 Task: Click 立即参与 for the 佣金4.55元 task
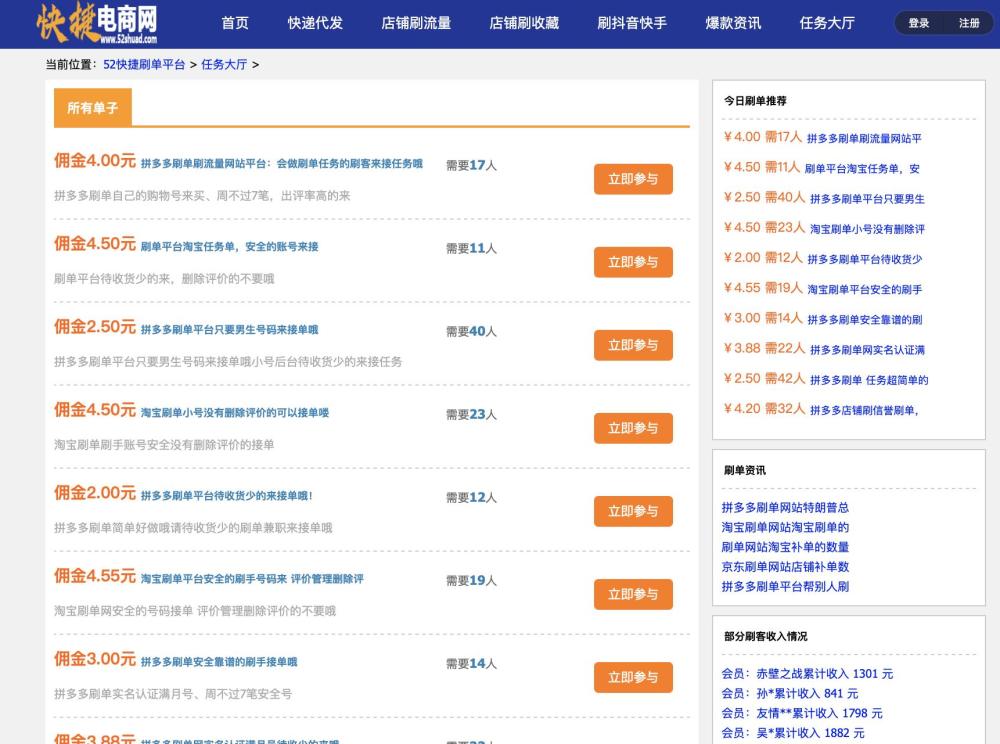click(x=633, y=594)
